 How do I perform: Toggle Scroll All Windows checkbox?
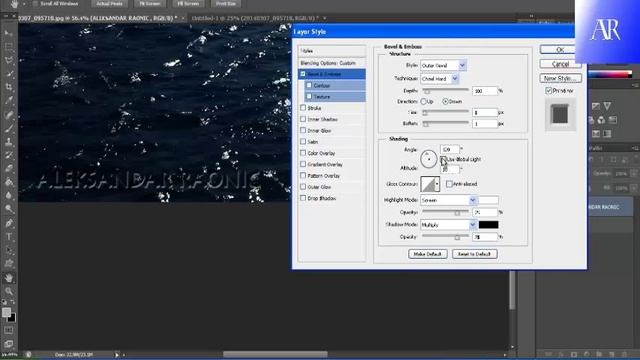point(35,3)
